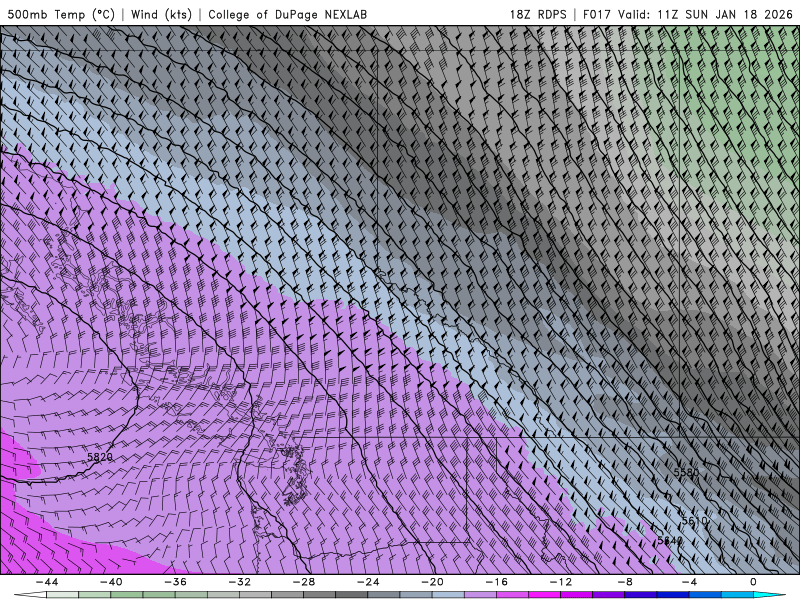Click the 'Wind (kts)' title label
This screenshot has height=600, width=800.
coord(161,14)
